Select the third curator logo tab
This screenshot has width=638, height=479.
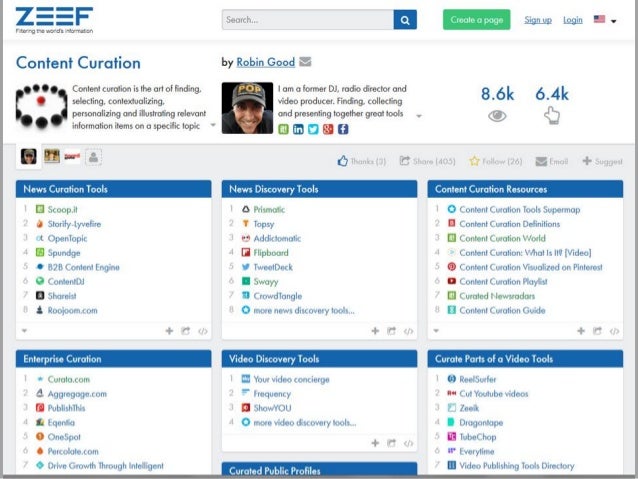point(72,156)
